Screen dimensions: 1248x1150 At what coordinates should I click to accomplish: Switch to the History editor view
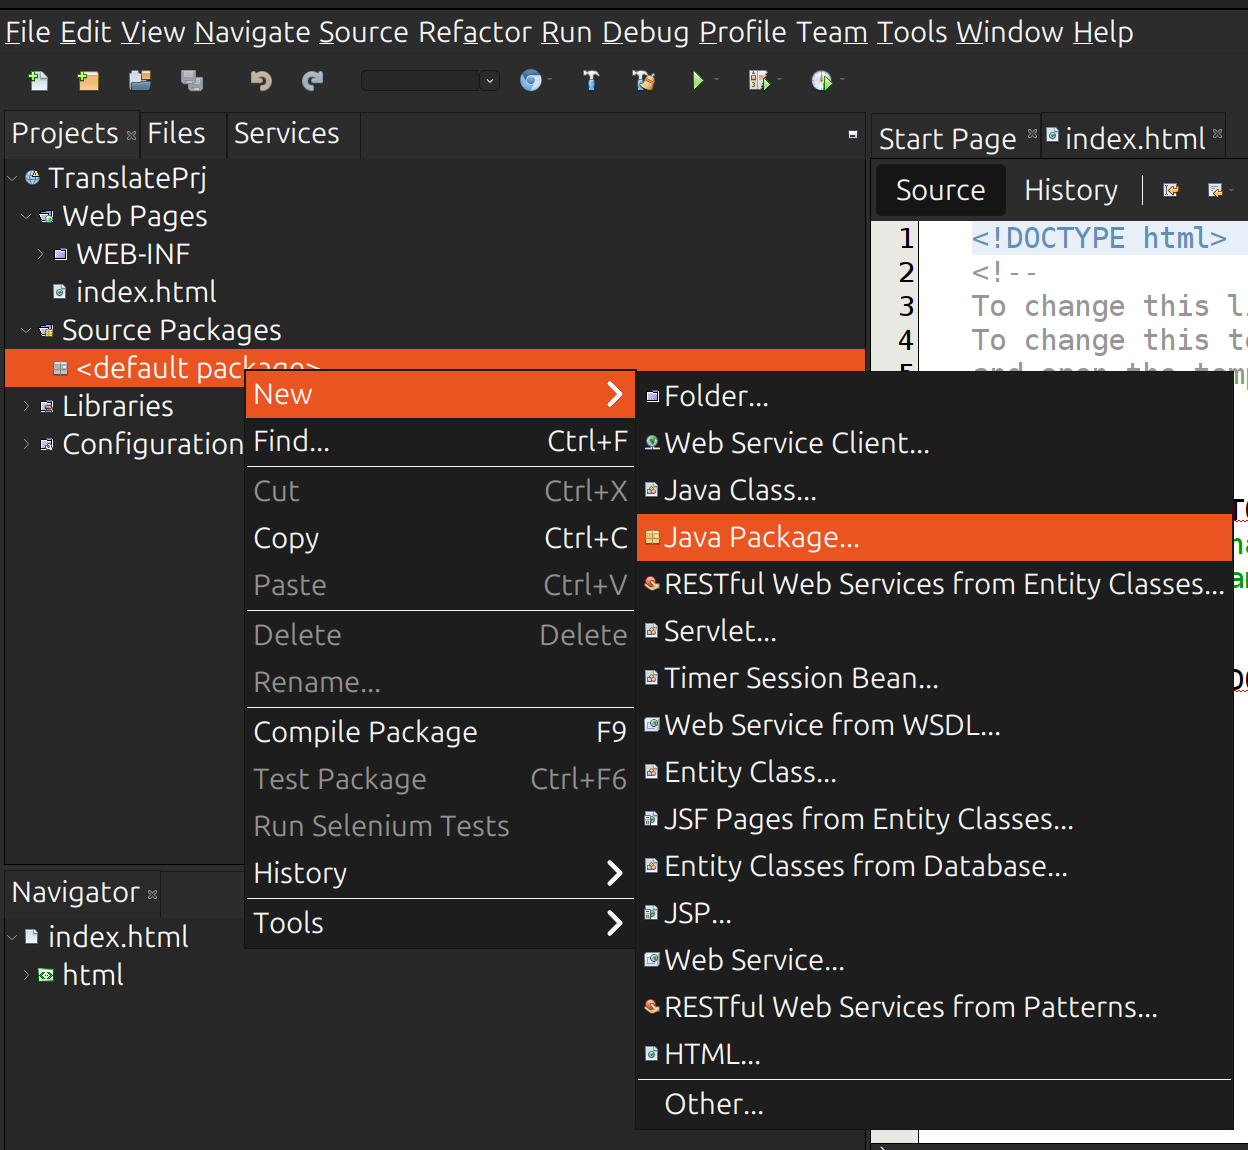click(x=1070, y=191)
